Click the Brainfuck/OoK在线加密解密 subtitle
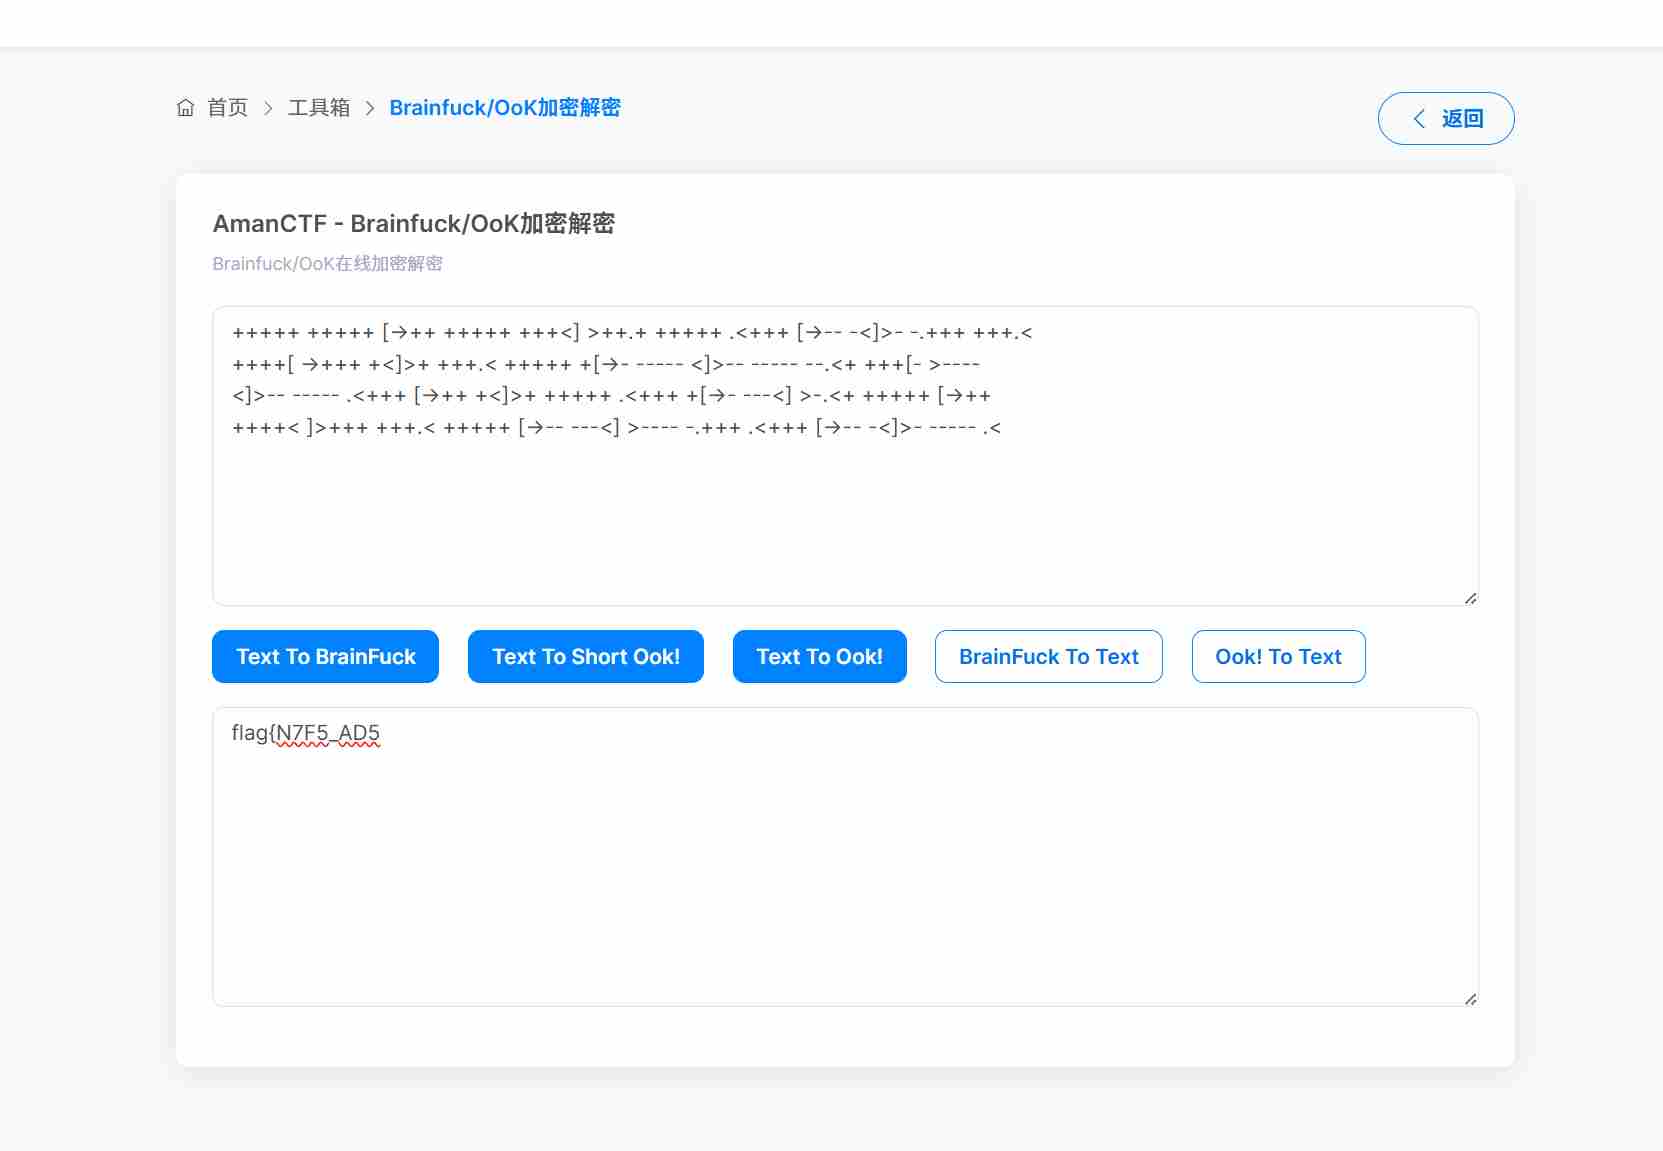This screenshot has height=1151, width=1663. point(328,263)
